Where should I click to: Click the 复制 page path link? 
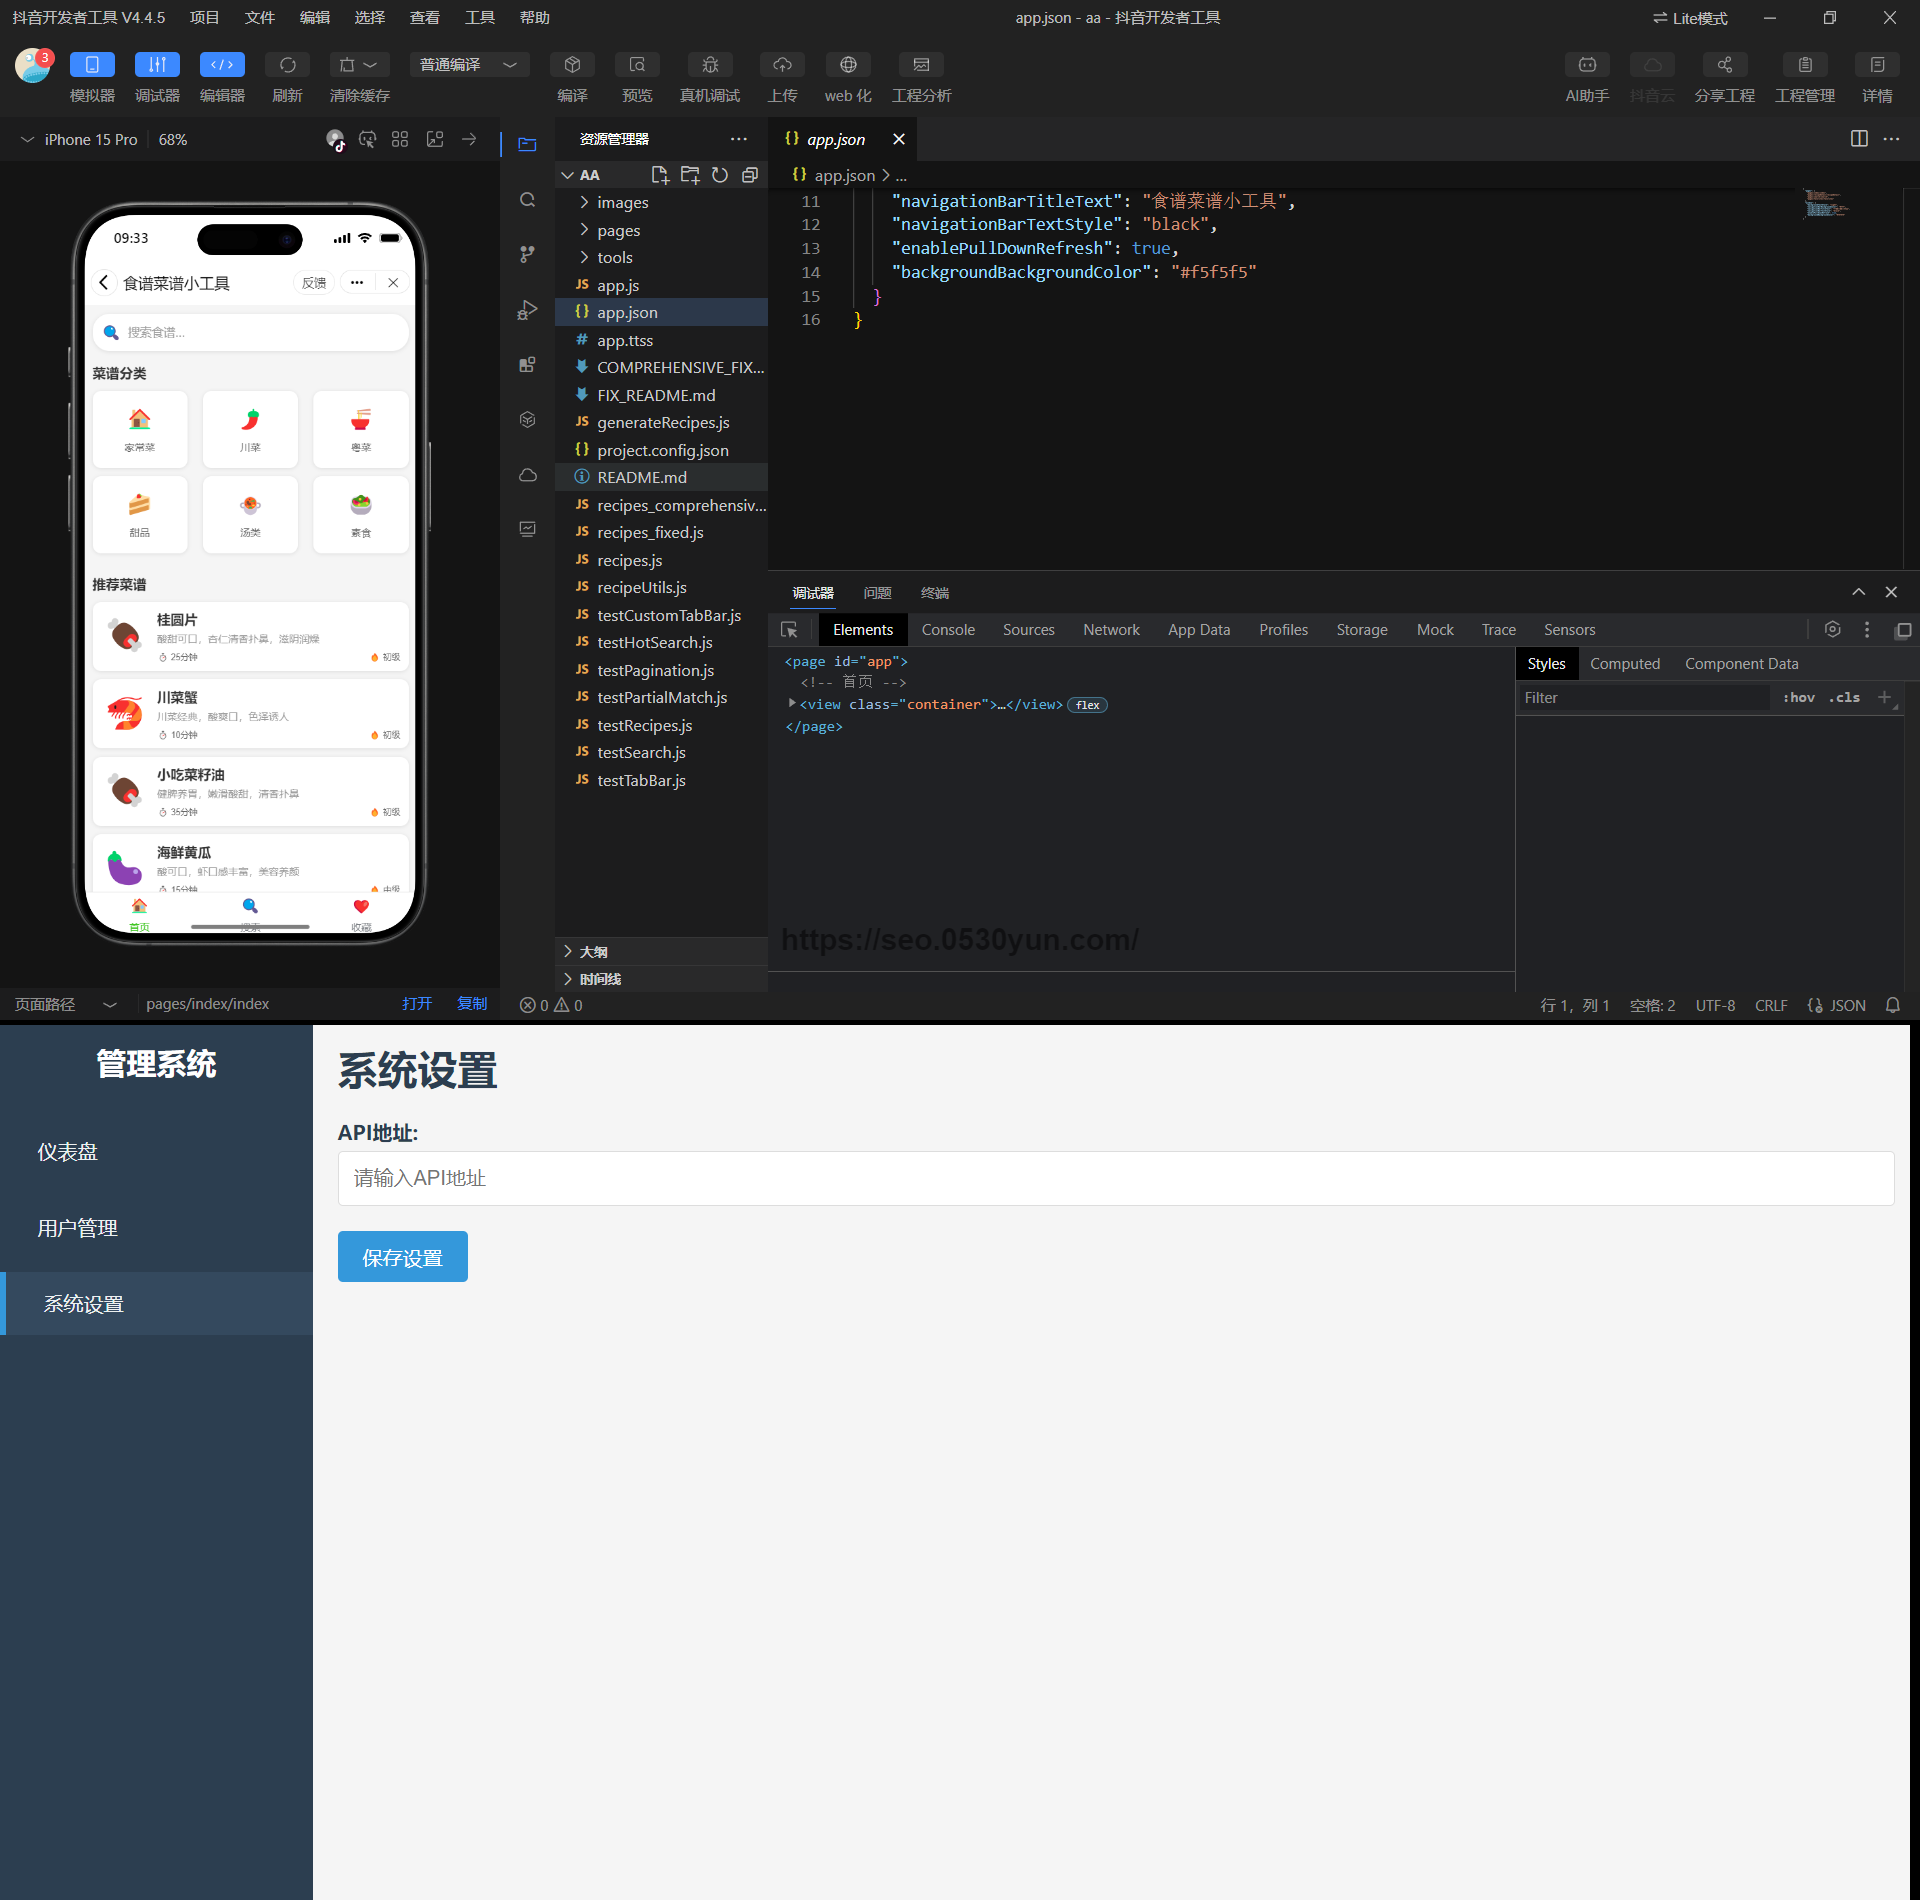(472, 1004)
